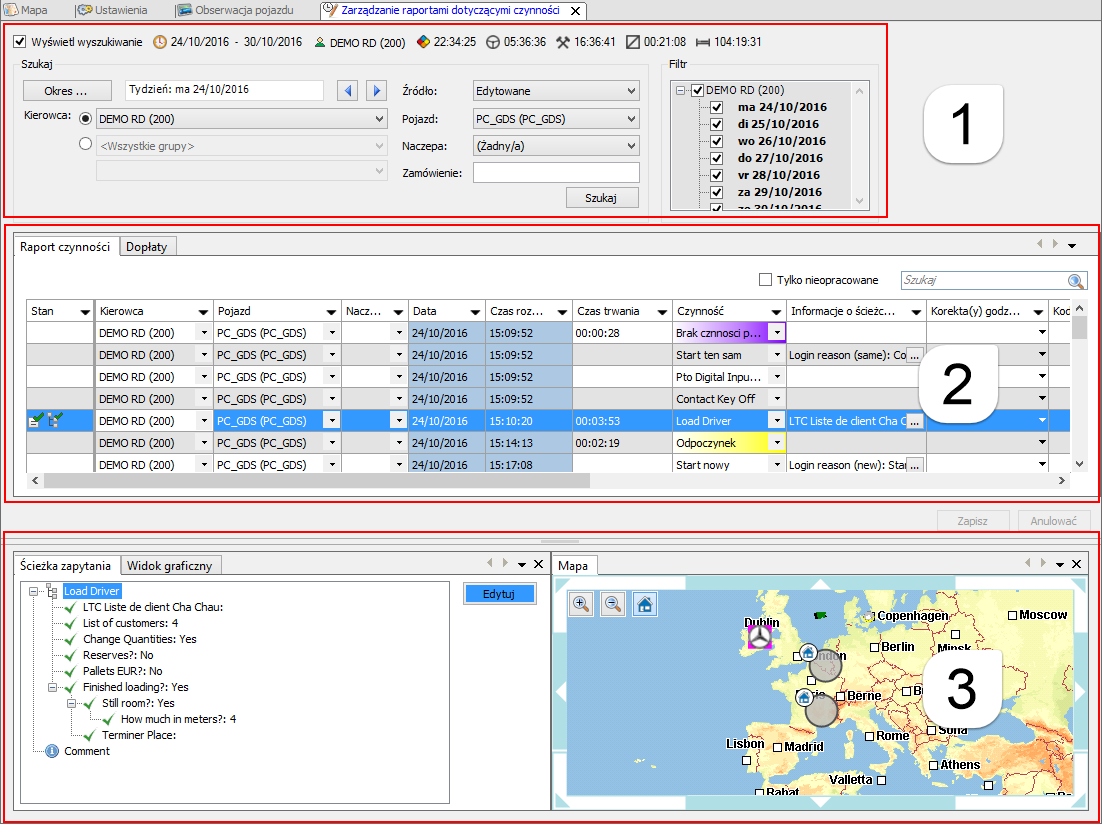The width and height of the screenshot is (1102, 824).
Task: Click the Zamówienie input field
Action: coord(555,173)
